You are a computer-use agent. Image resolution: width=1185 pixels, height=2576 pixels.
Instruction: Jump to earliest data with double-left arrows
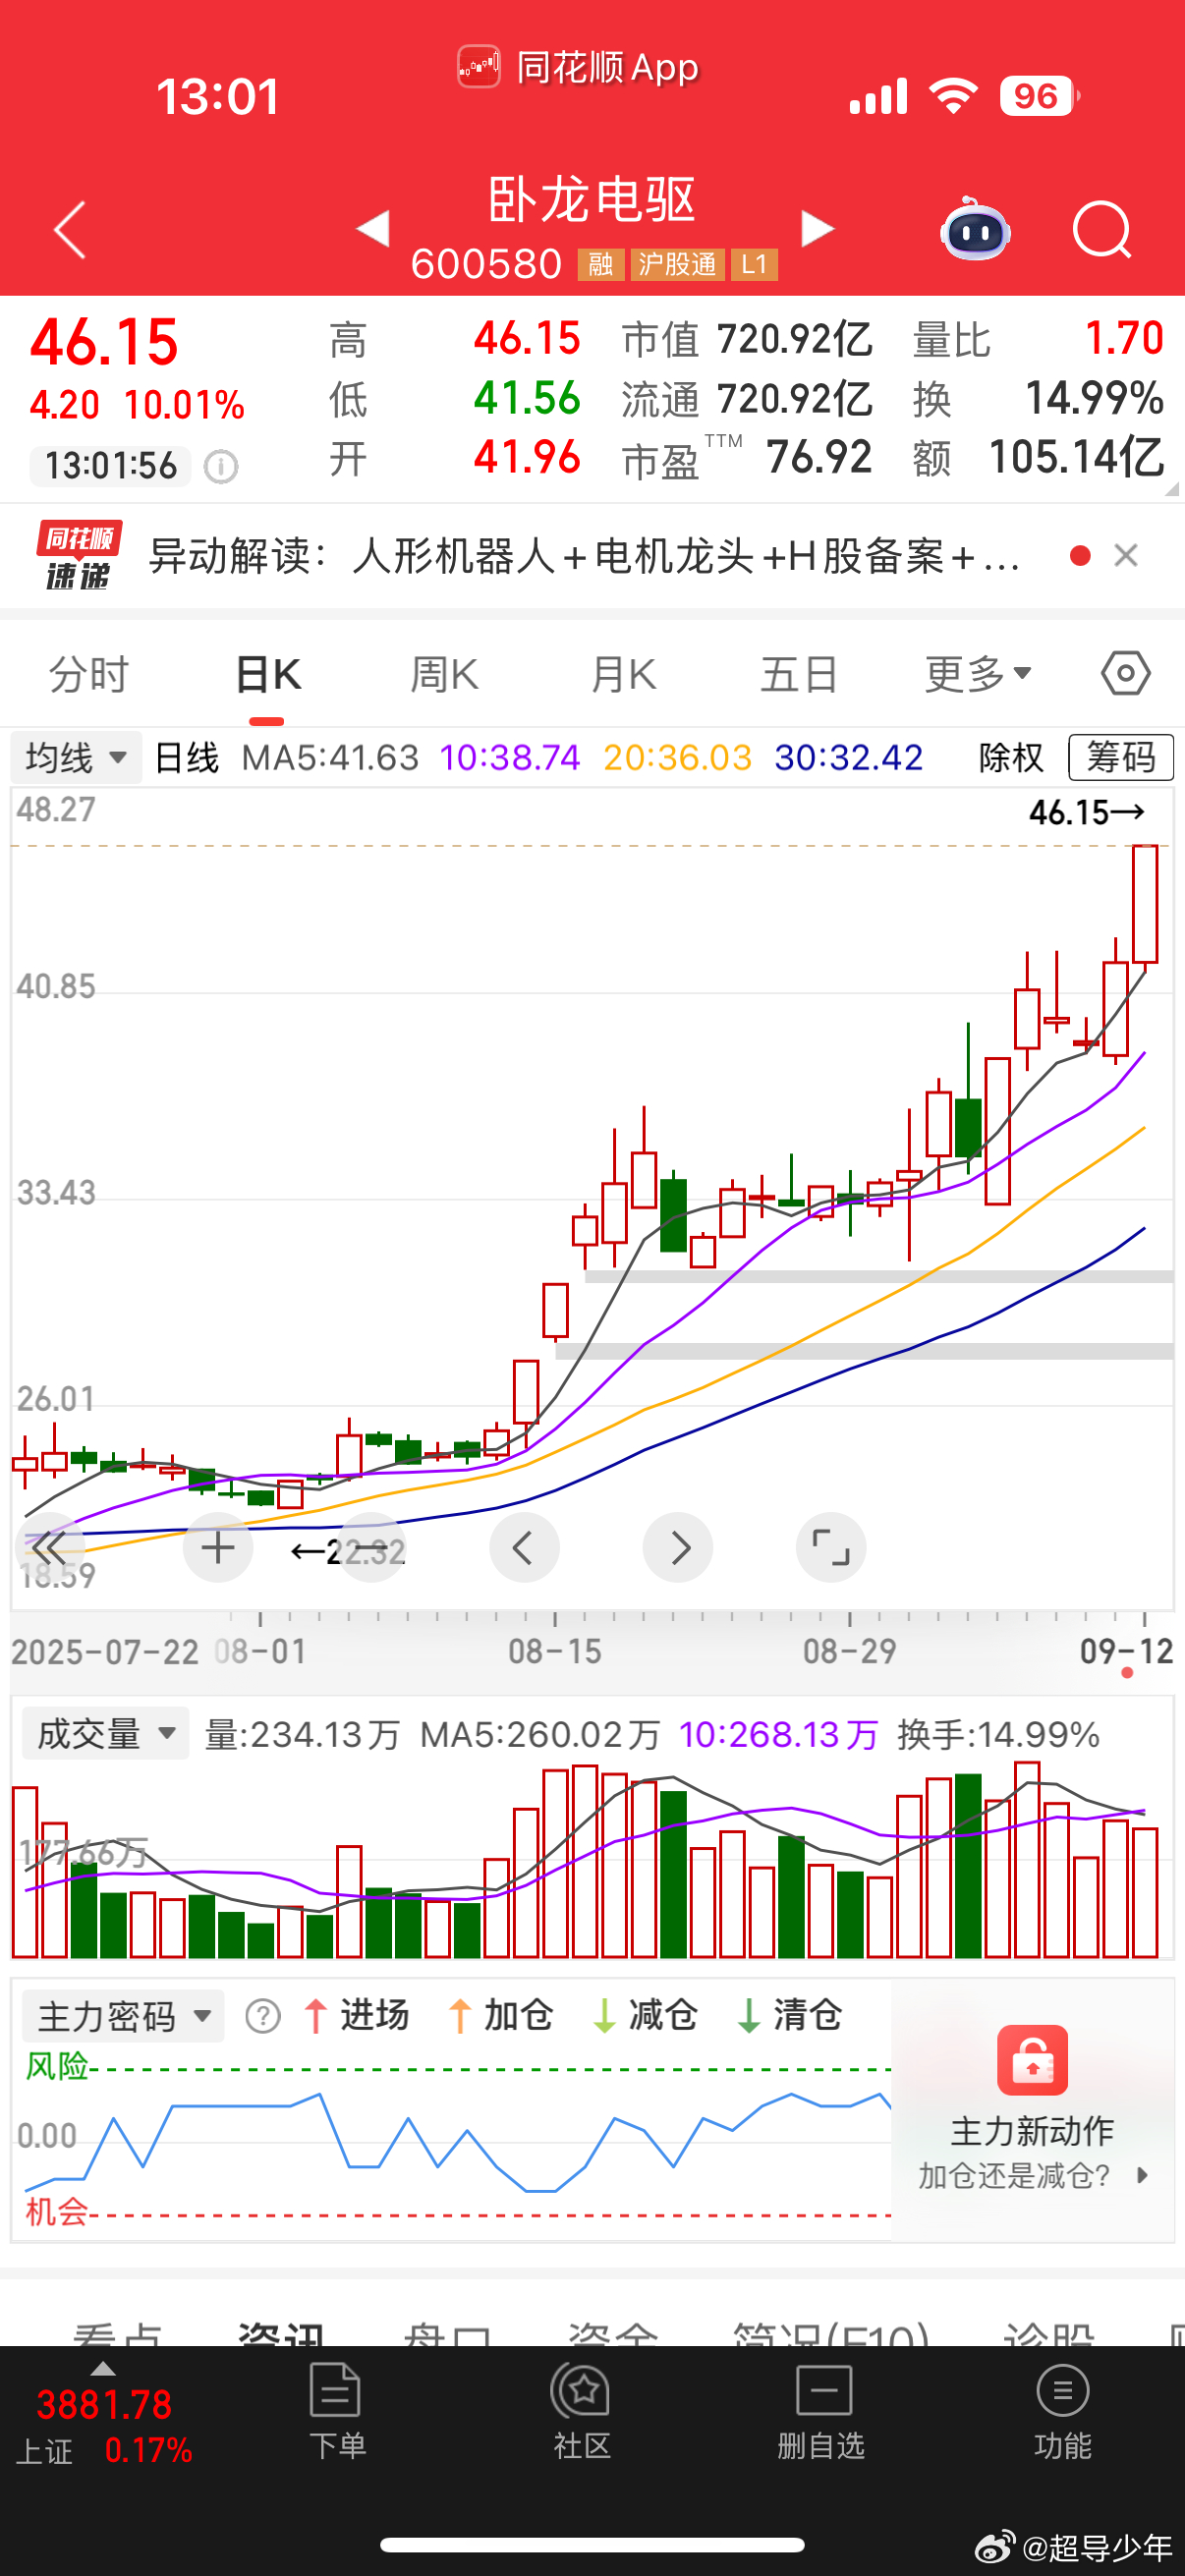click(x=48, y=1548)
